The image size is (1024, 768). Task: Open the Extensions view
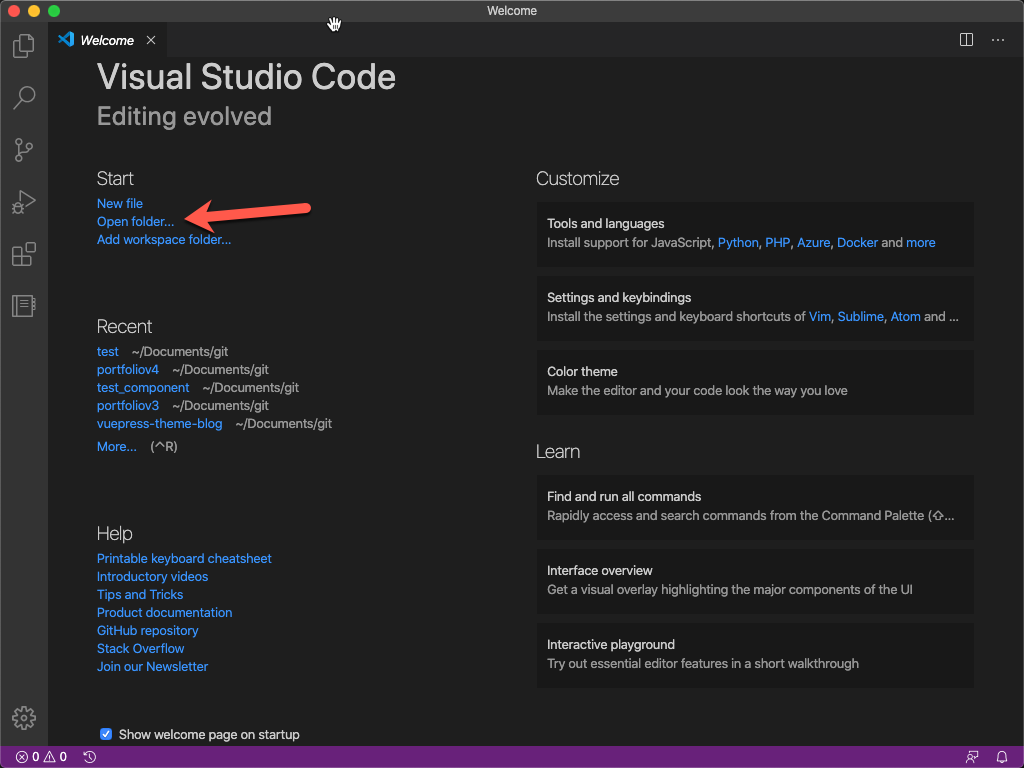click(x=24, y=254)
